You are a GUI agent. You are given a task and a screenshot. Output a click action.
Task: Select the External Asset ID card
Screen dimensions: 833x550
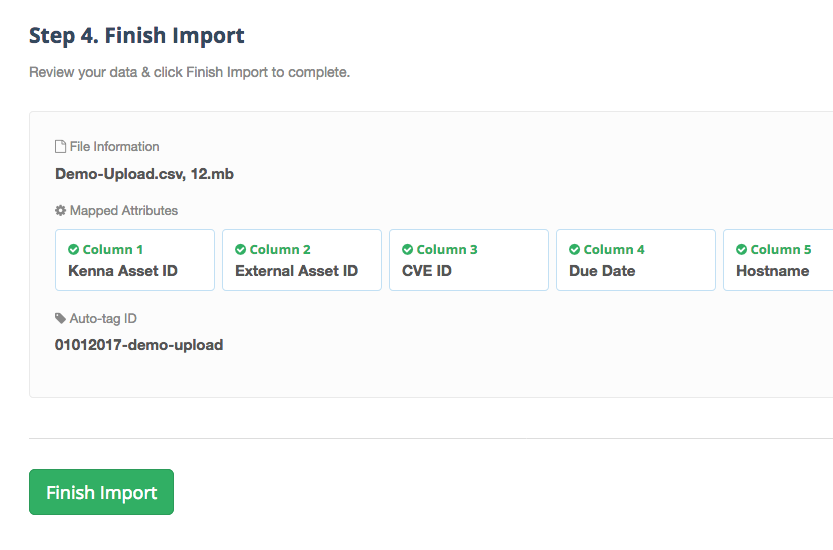coord(302,260)
